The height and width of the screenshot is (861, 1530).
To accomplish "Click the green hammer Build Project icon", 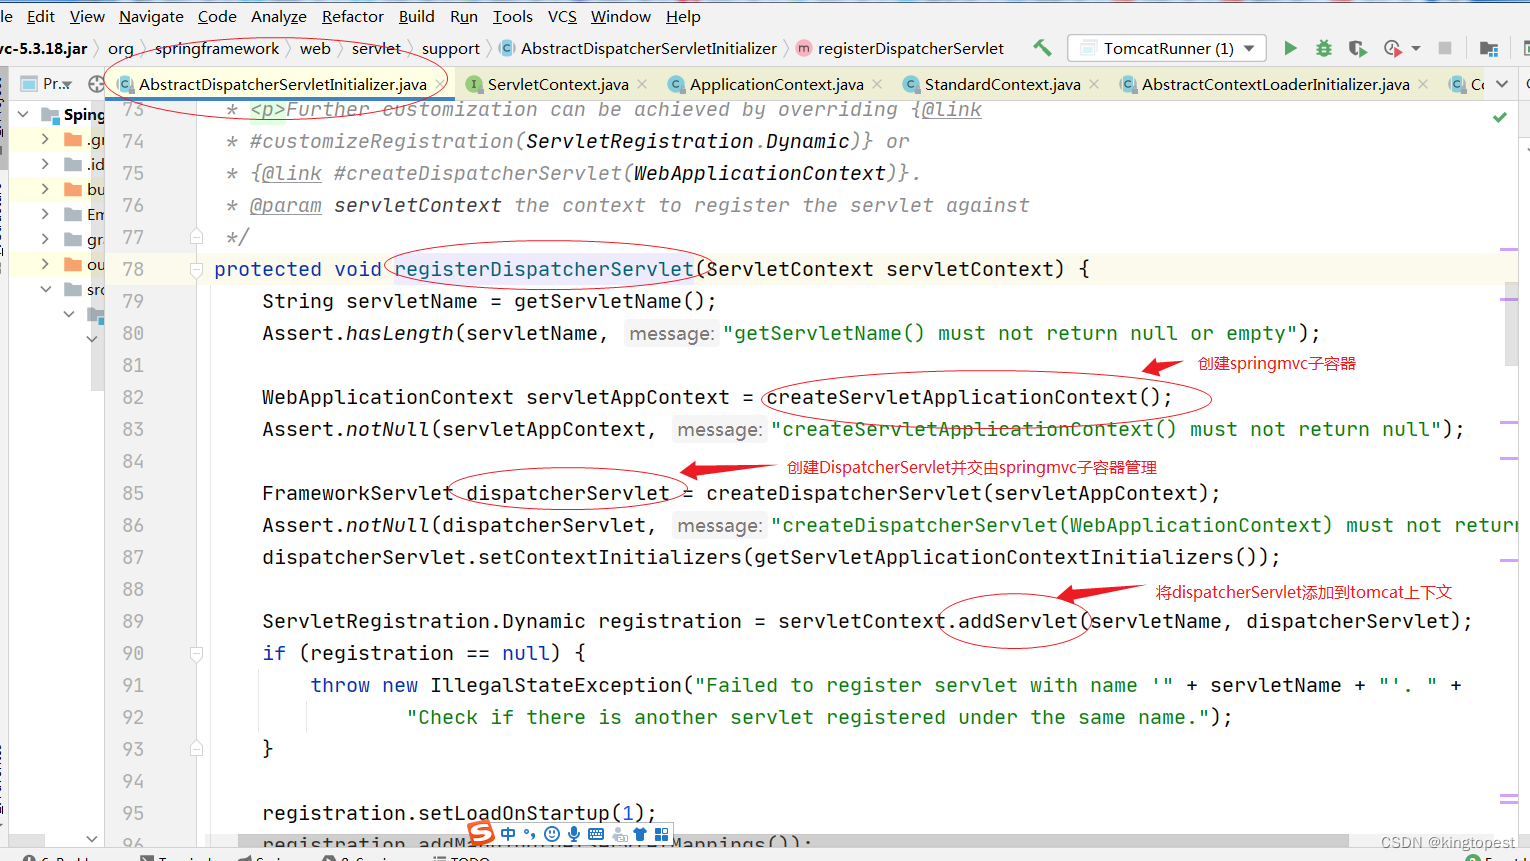I will point(1042,48).
